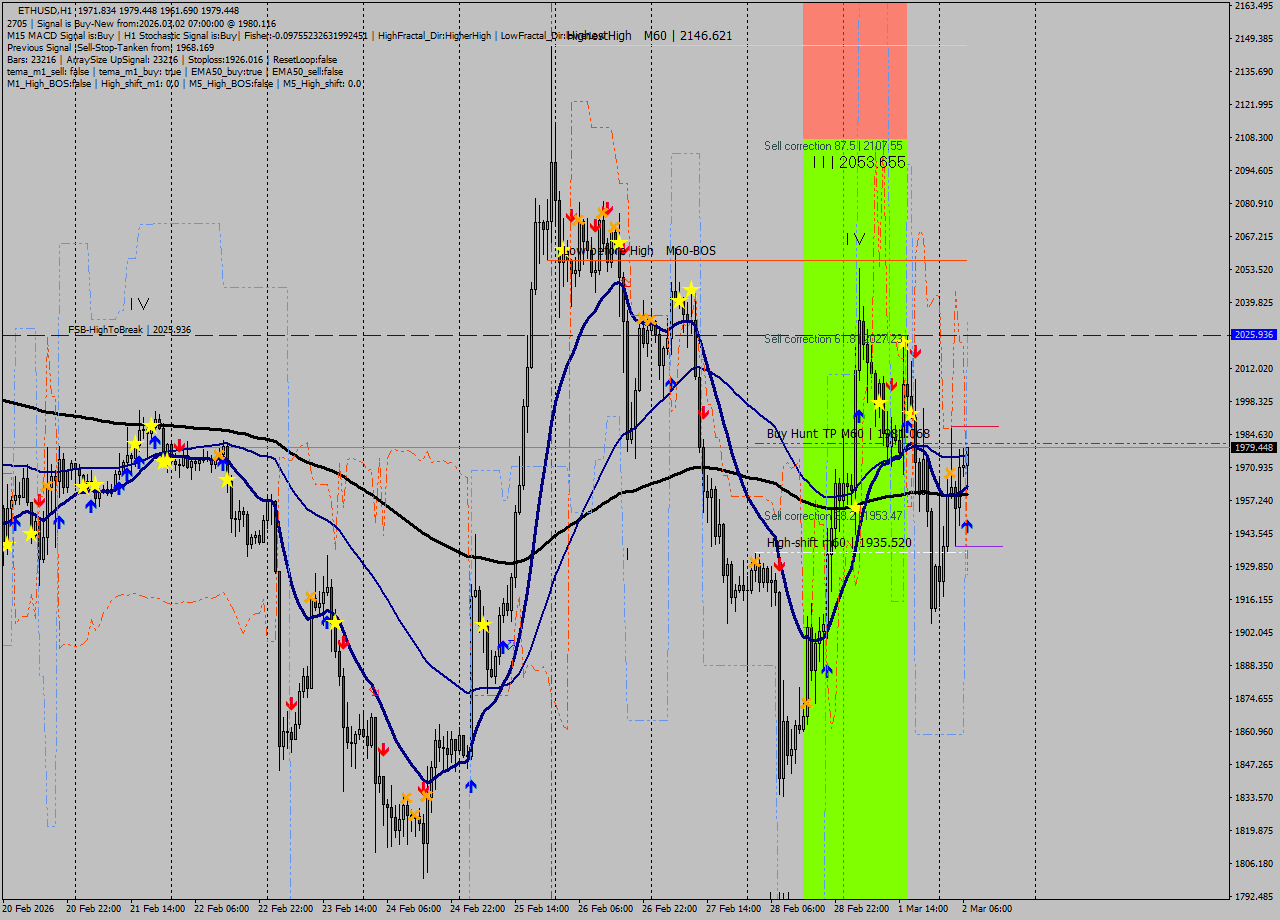This screenshot has height=920, width=1280.
Task: Click the red down arrow at the 23 Feb low near 1874
Action: tap(291, 704)
